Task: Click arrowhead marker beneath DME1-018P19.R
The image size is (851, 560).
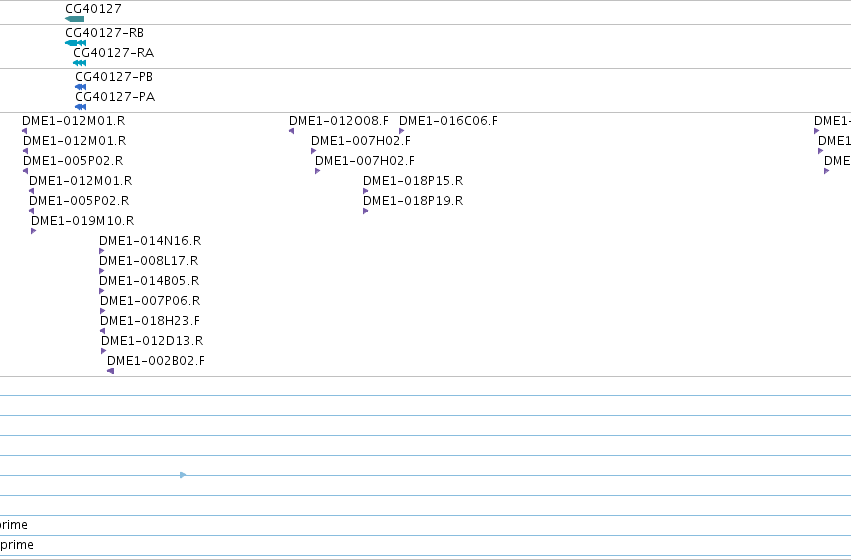Action: coord(366,211)
